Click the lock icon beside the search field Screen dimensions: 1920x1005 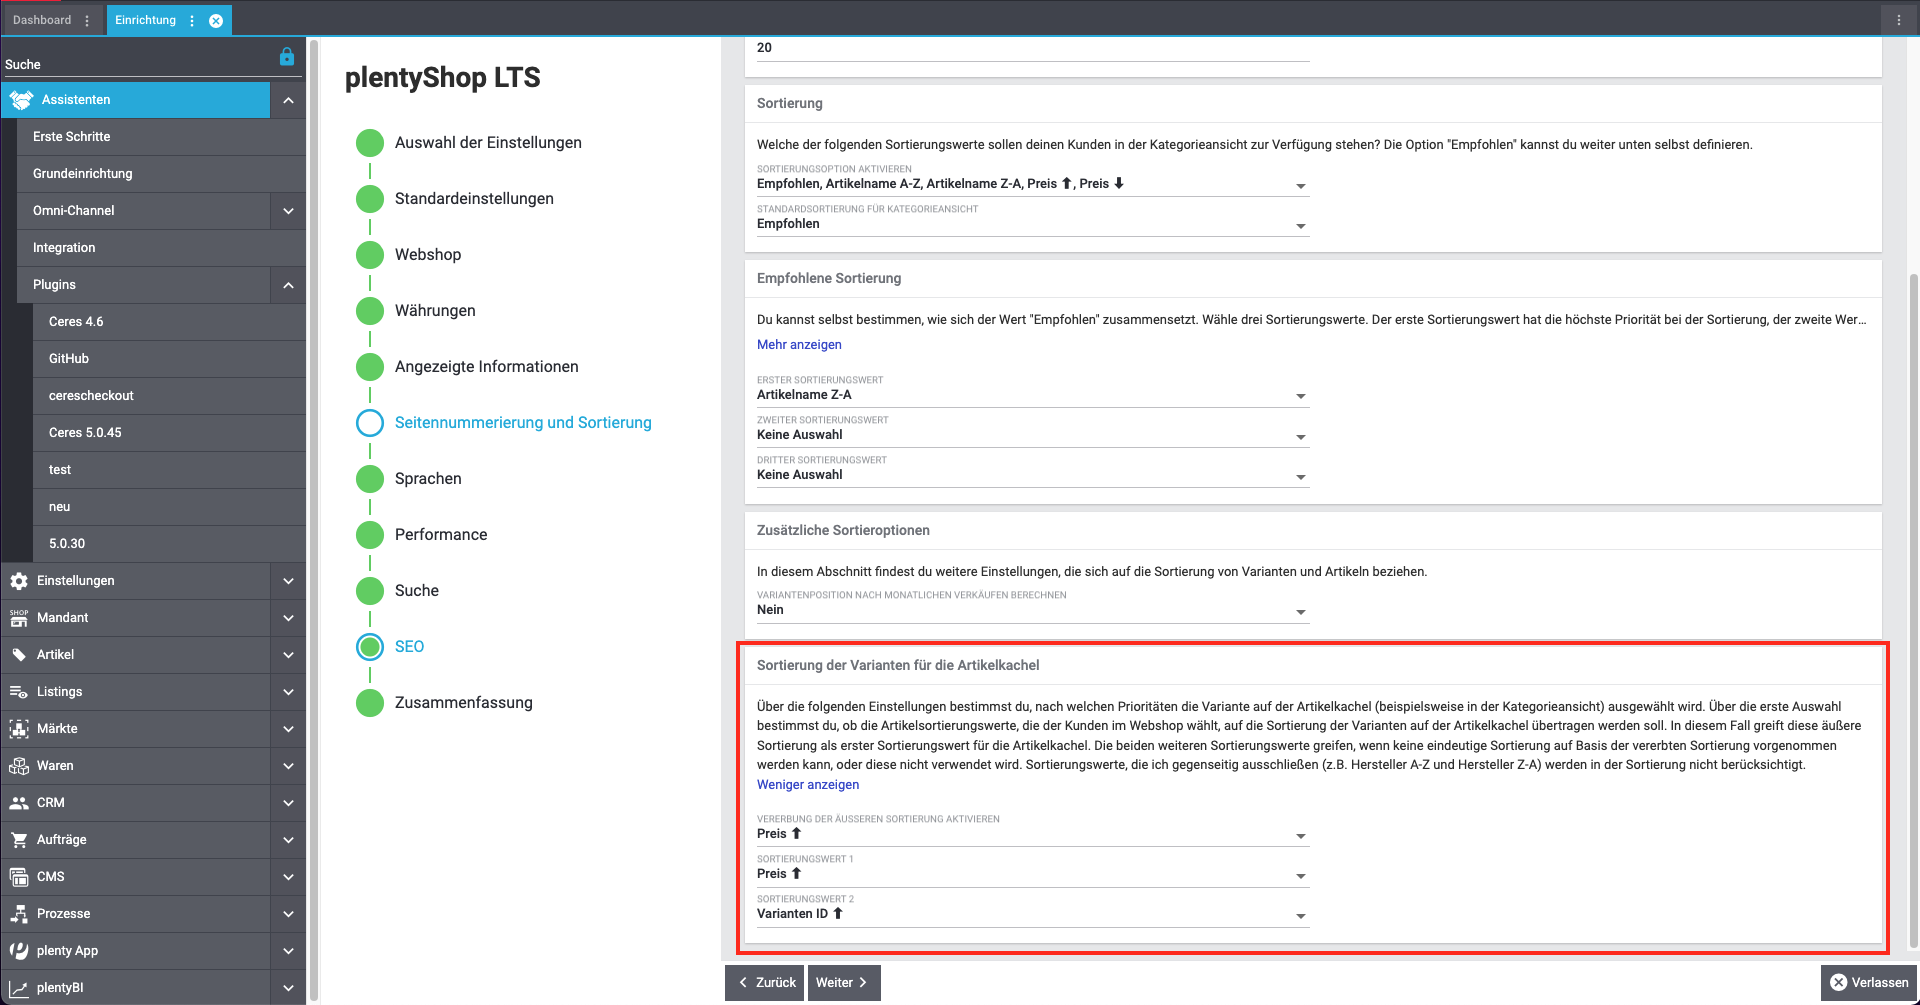[287, 57]
